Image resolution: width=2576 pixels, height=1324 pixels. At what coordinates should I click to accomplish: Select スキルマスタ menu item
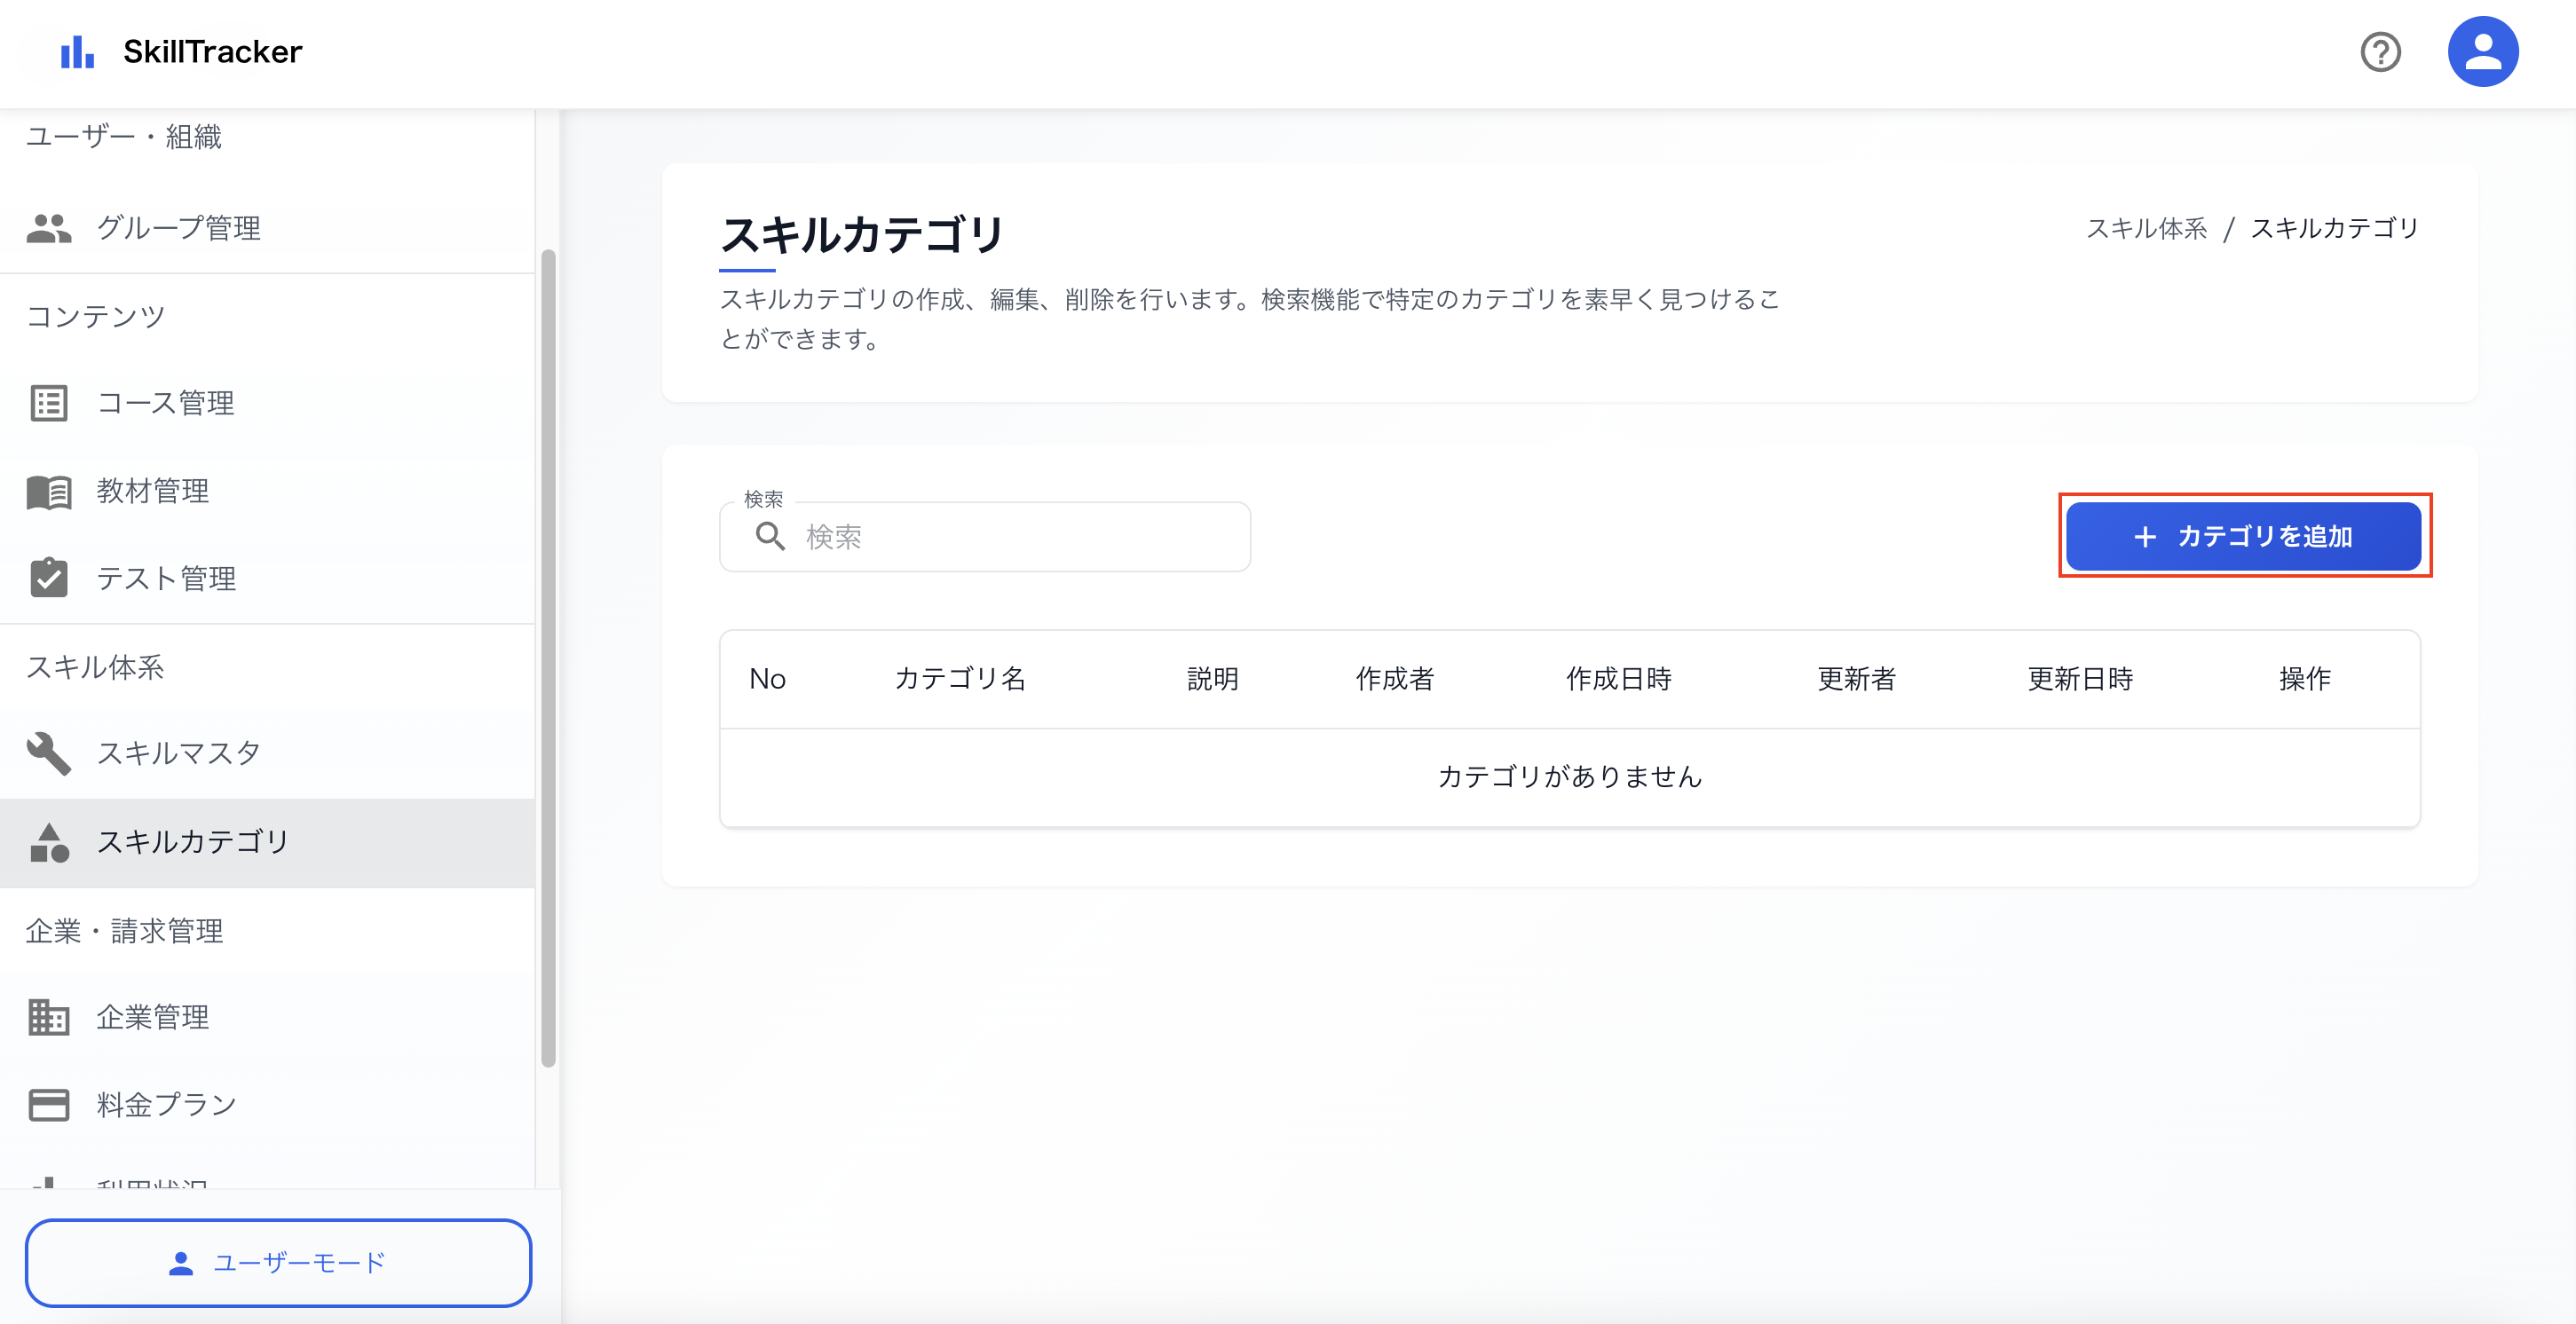(178, 753)
